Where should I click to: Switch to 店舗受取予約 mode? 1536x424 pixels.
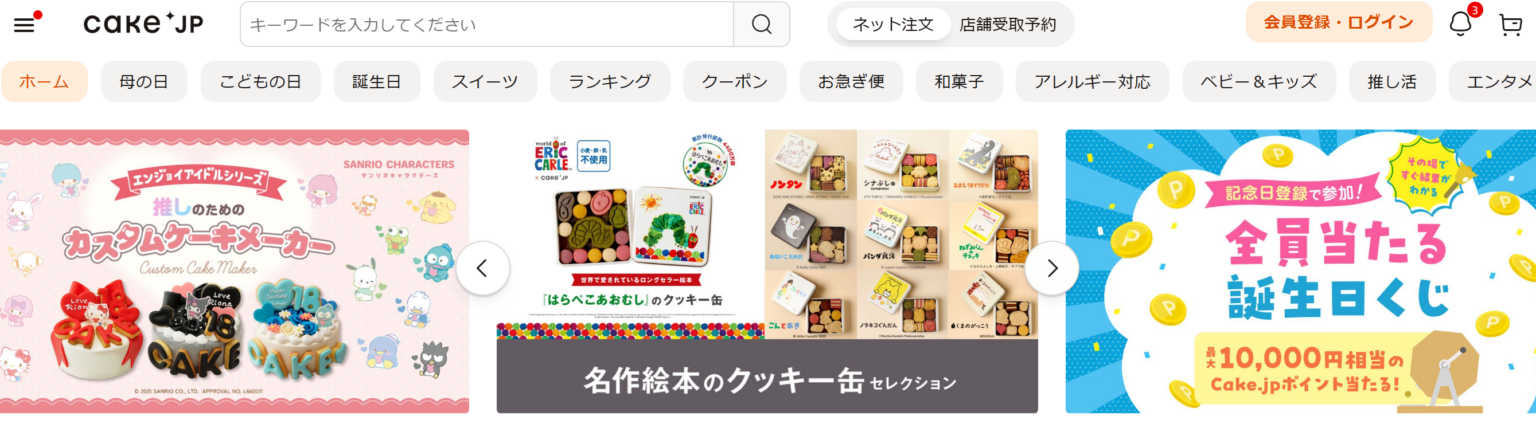1008,24
